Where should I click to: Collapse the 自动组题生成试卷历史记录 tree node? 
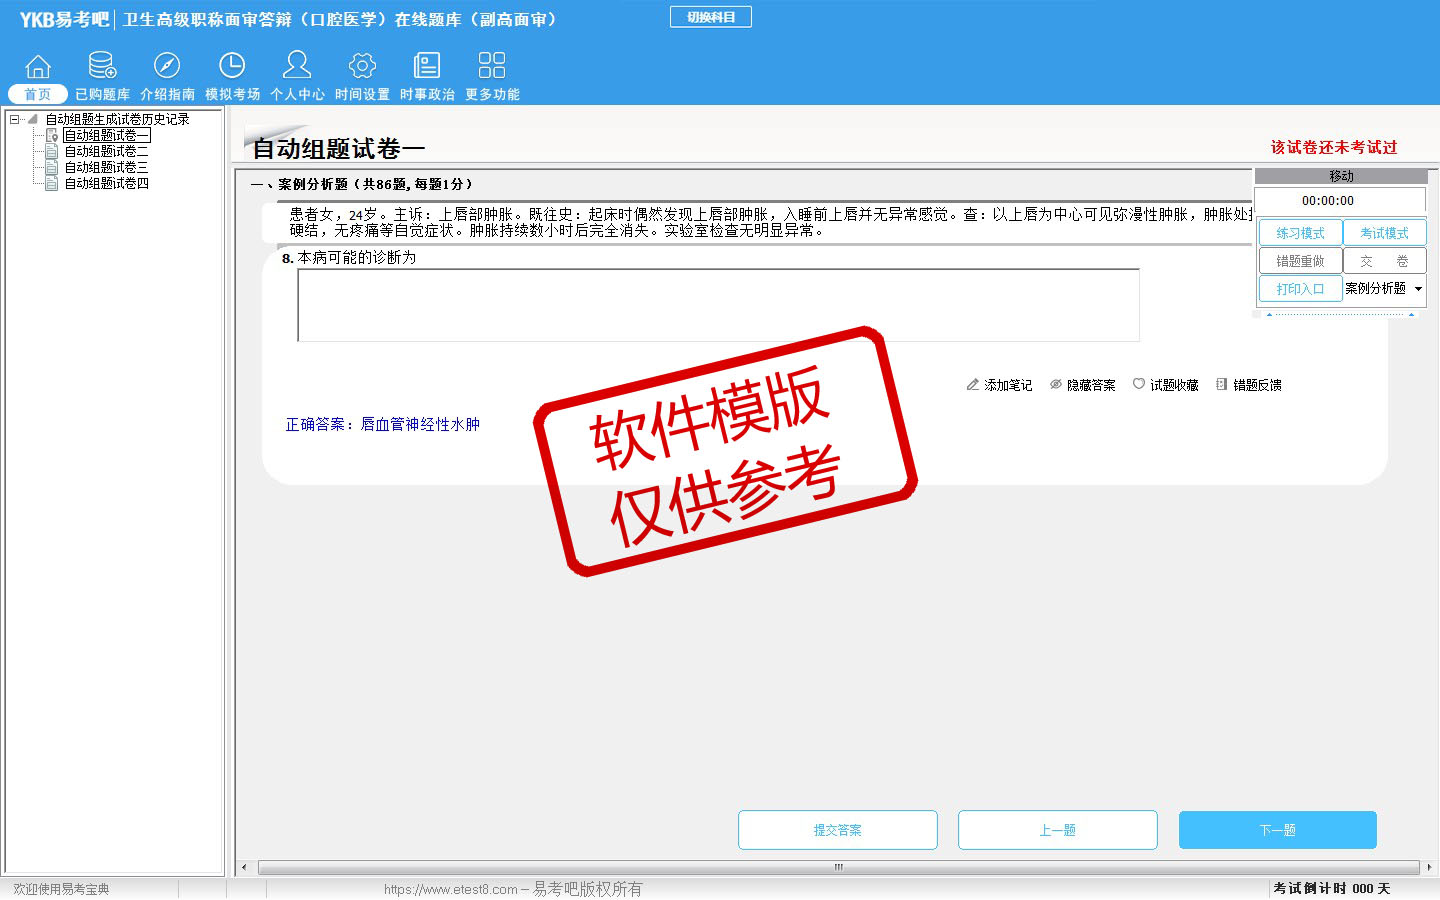(x=15, y=119)
